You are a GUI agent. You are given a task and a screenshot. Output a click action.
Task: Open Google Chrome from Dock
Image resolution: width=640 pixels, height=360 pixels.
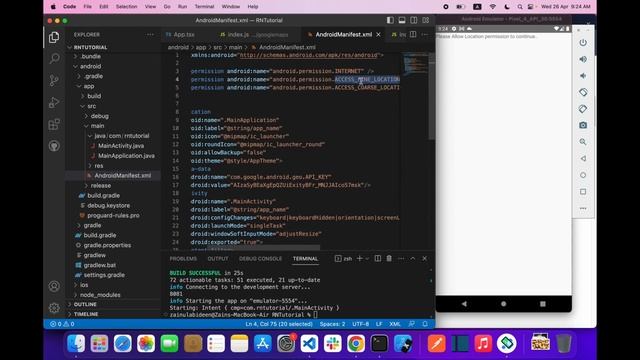click(356, 343)
